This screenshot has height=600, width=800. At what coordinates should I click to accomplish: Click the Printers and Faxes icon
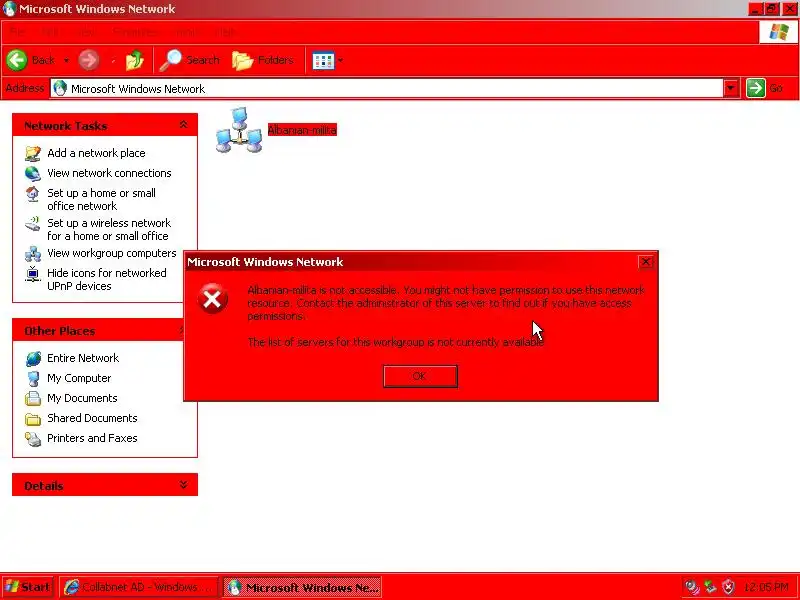point(33,439)
